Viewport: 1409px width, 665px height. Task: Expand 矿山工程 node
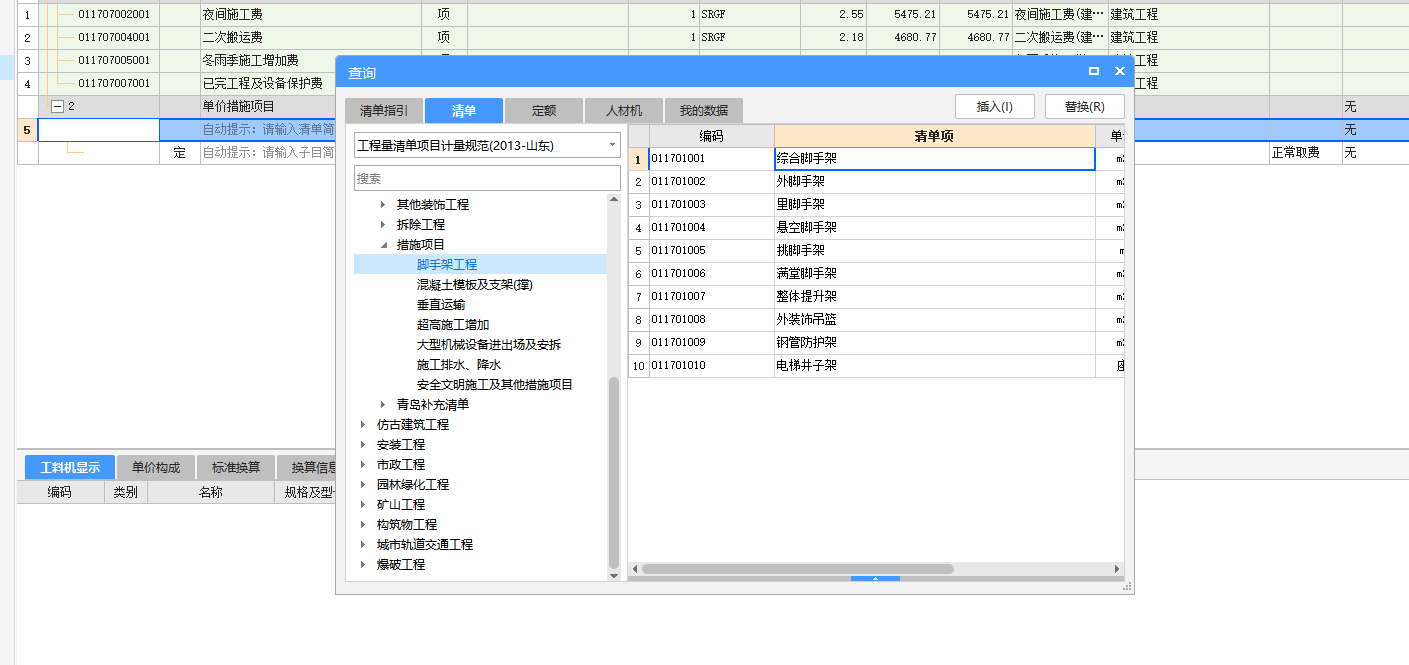pos(363,505)
